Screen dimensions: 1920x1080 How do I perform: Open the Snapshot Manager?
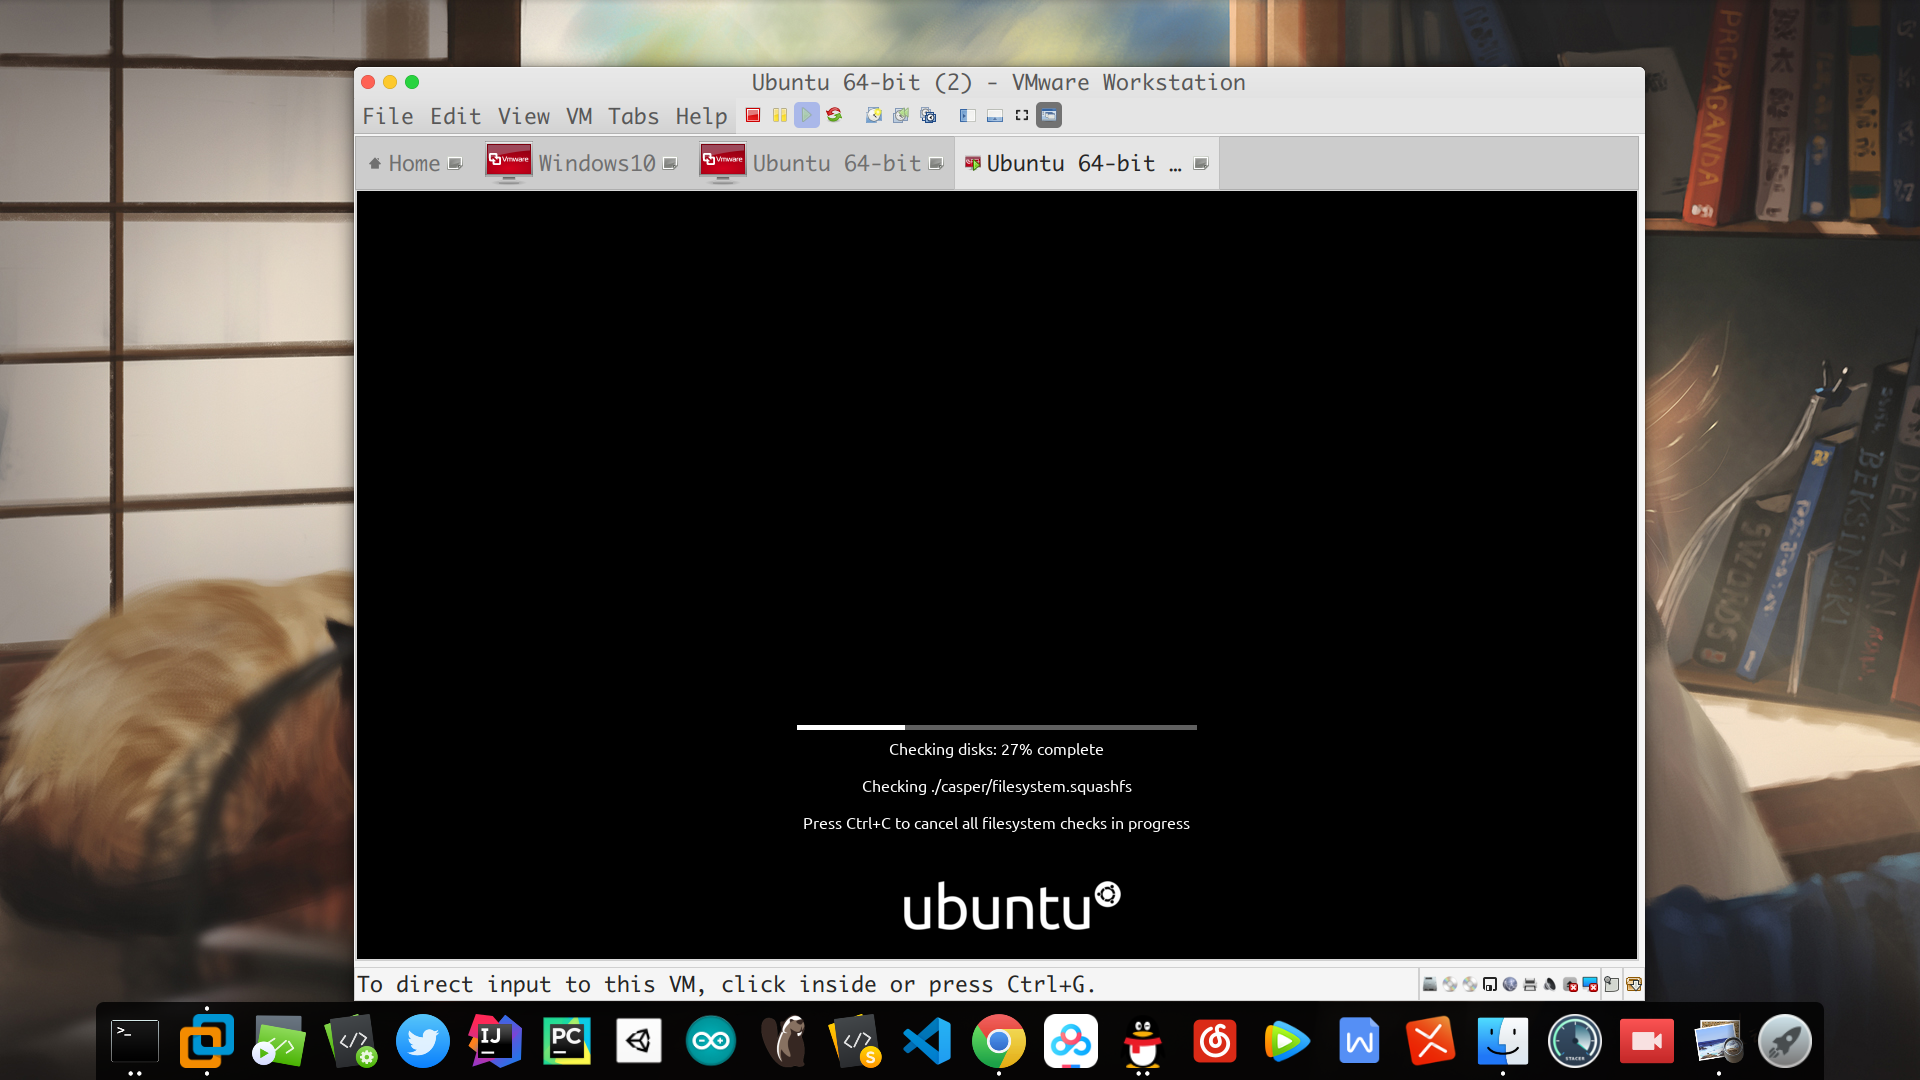click(x=928, y=115)
